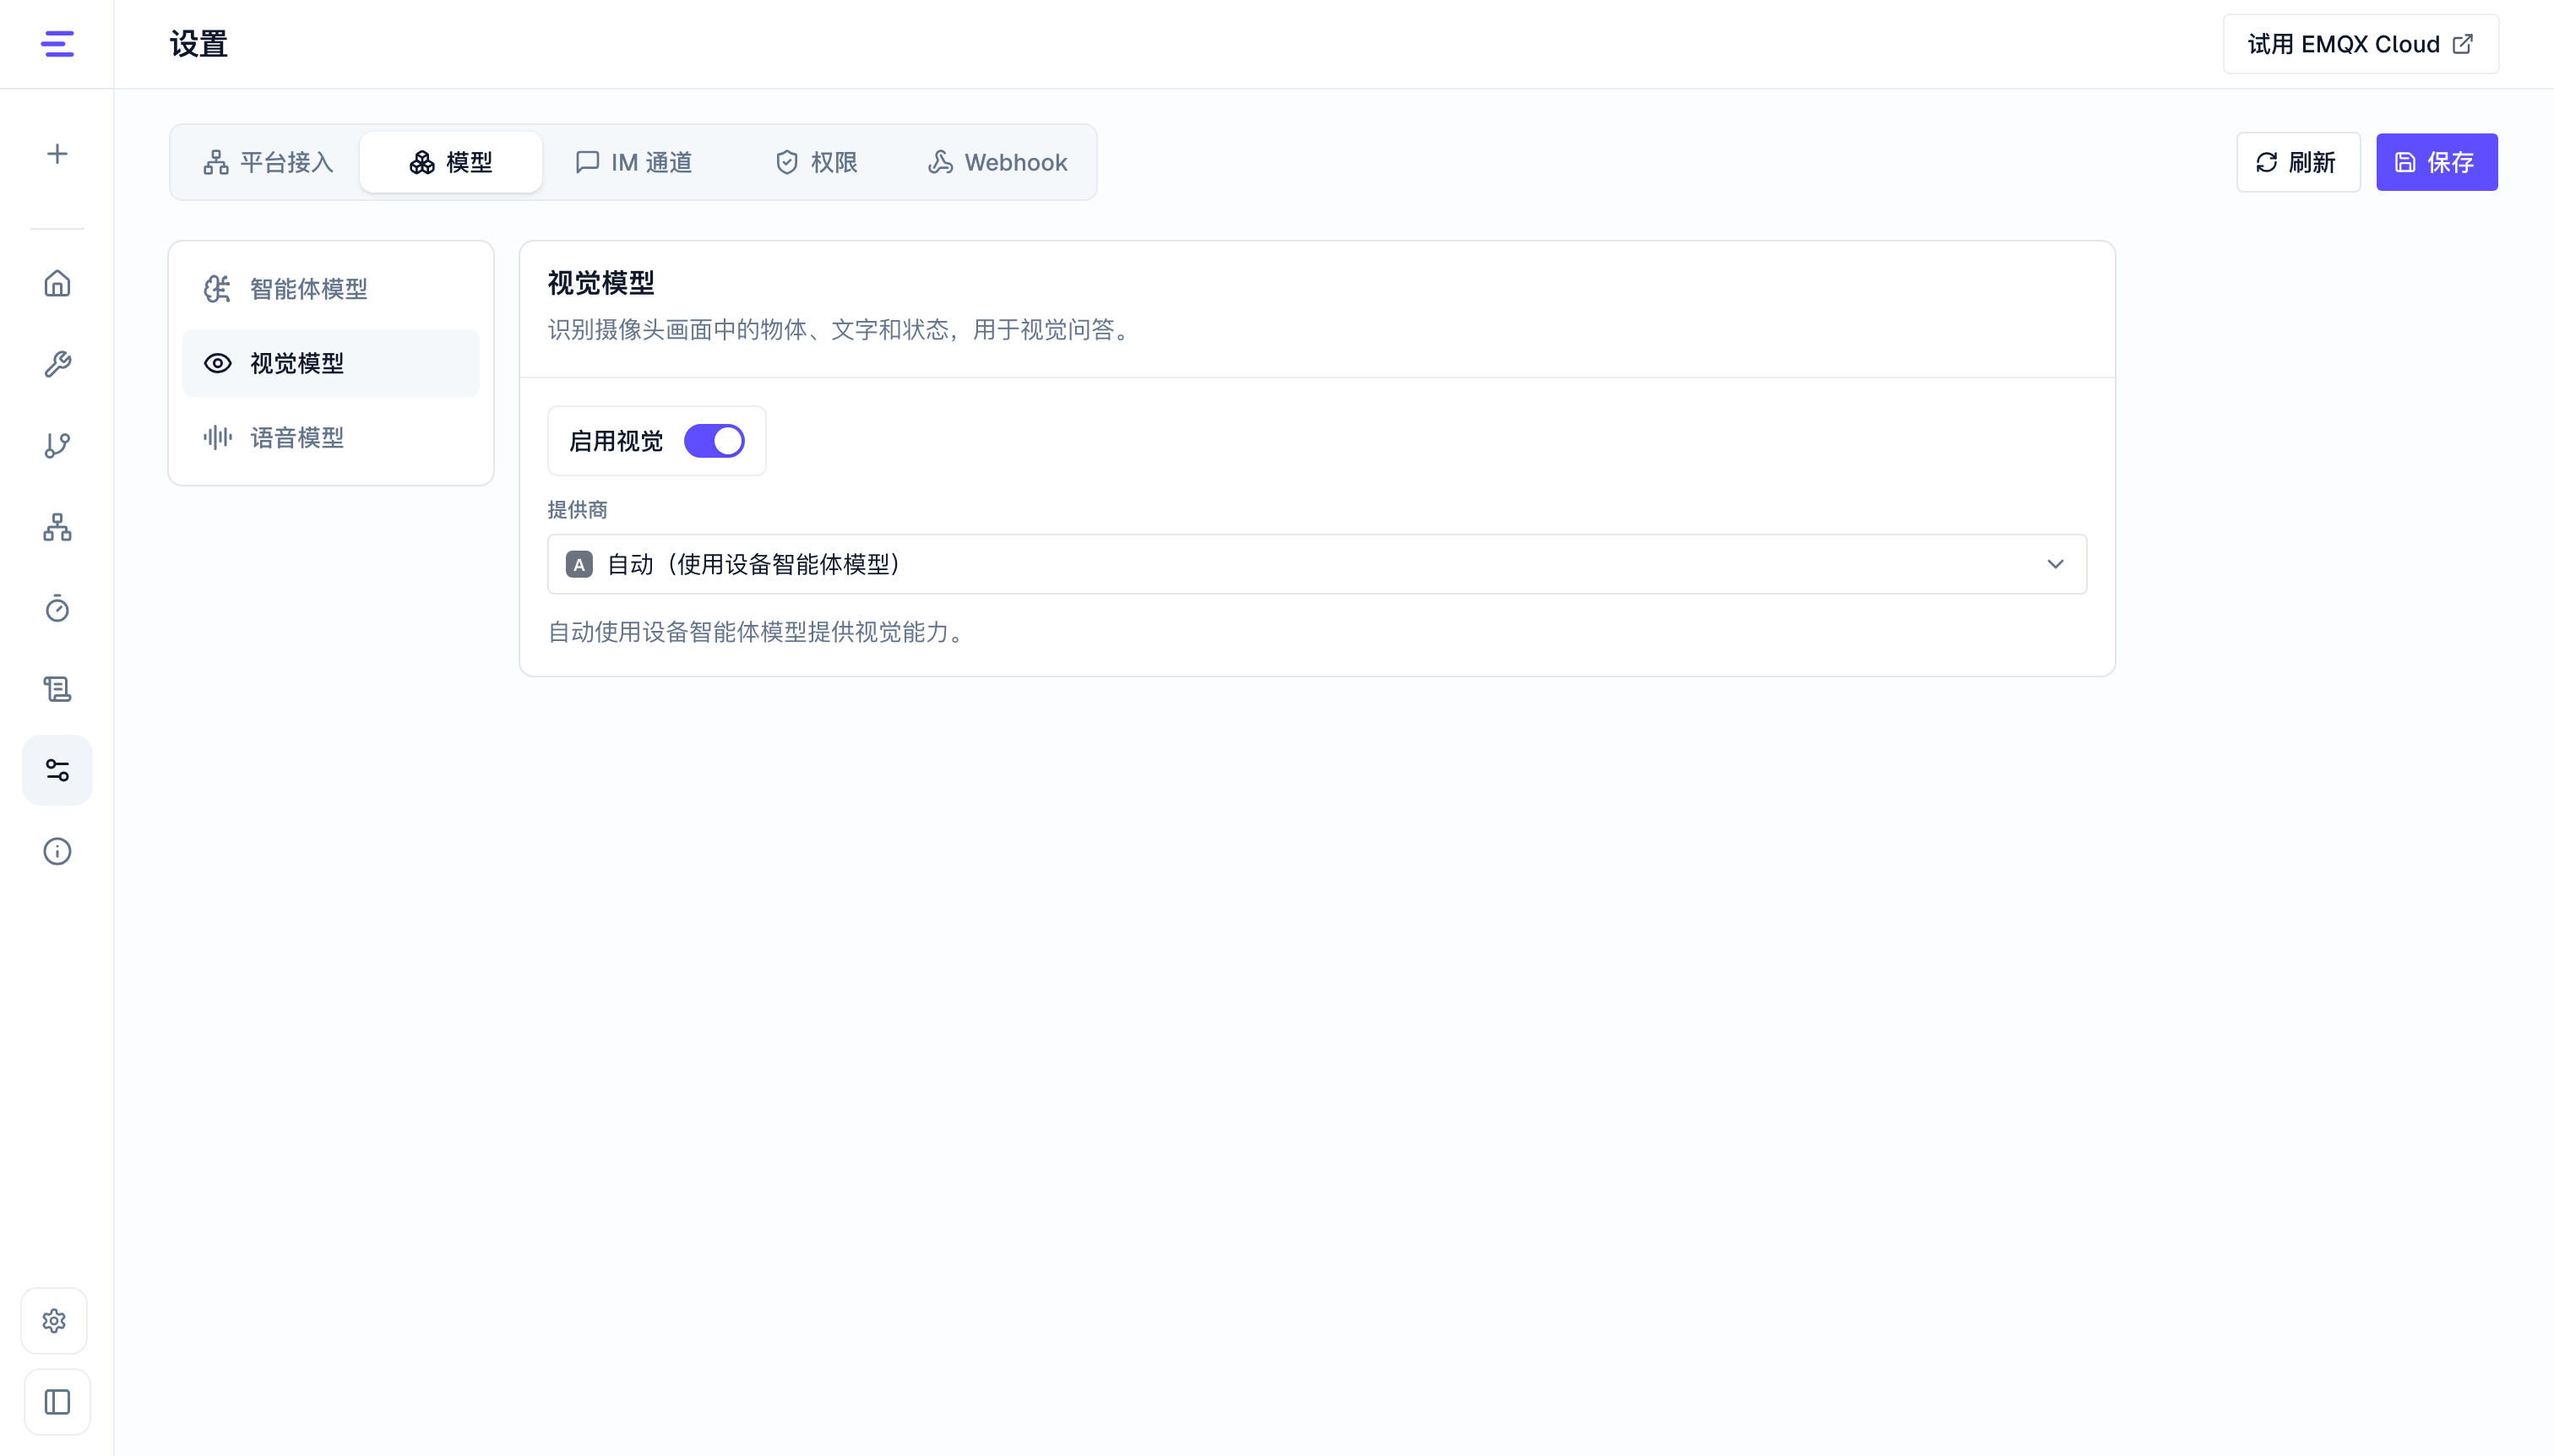This screenshot has width=2554, height=1456.
Task: Click the 提供商 field label
Action: pos(578,510)
